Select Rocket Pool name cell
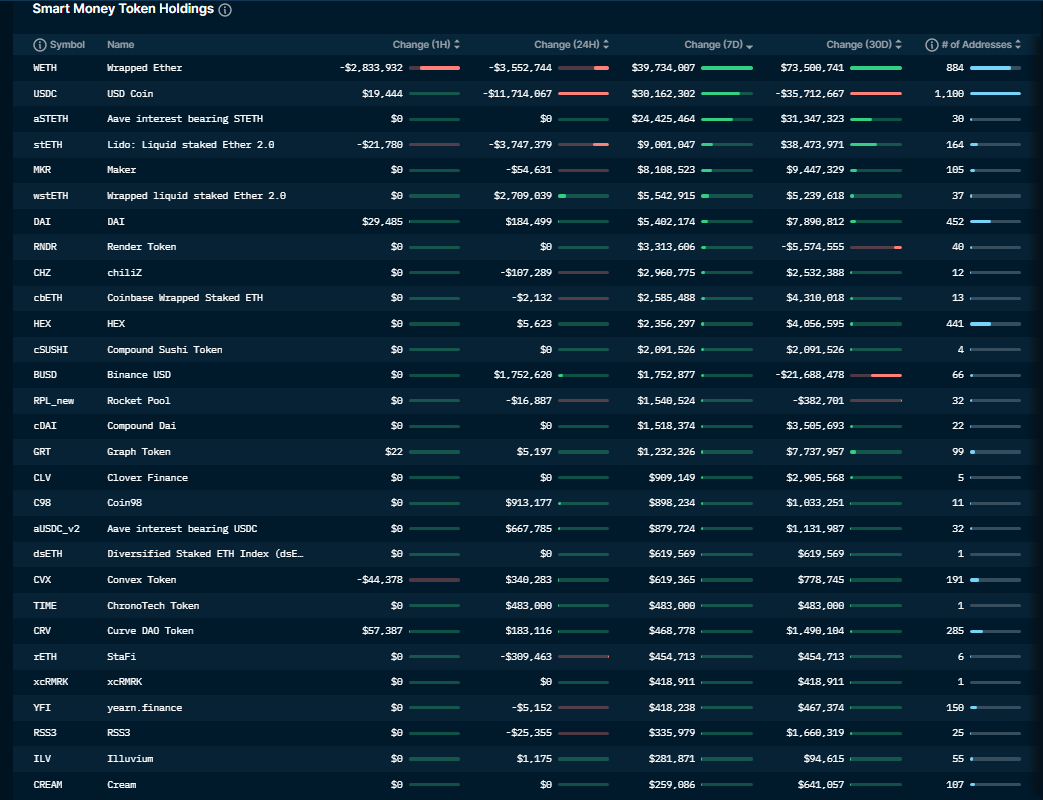1043x800 pixels. (139, 401)
